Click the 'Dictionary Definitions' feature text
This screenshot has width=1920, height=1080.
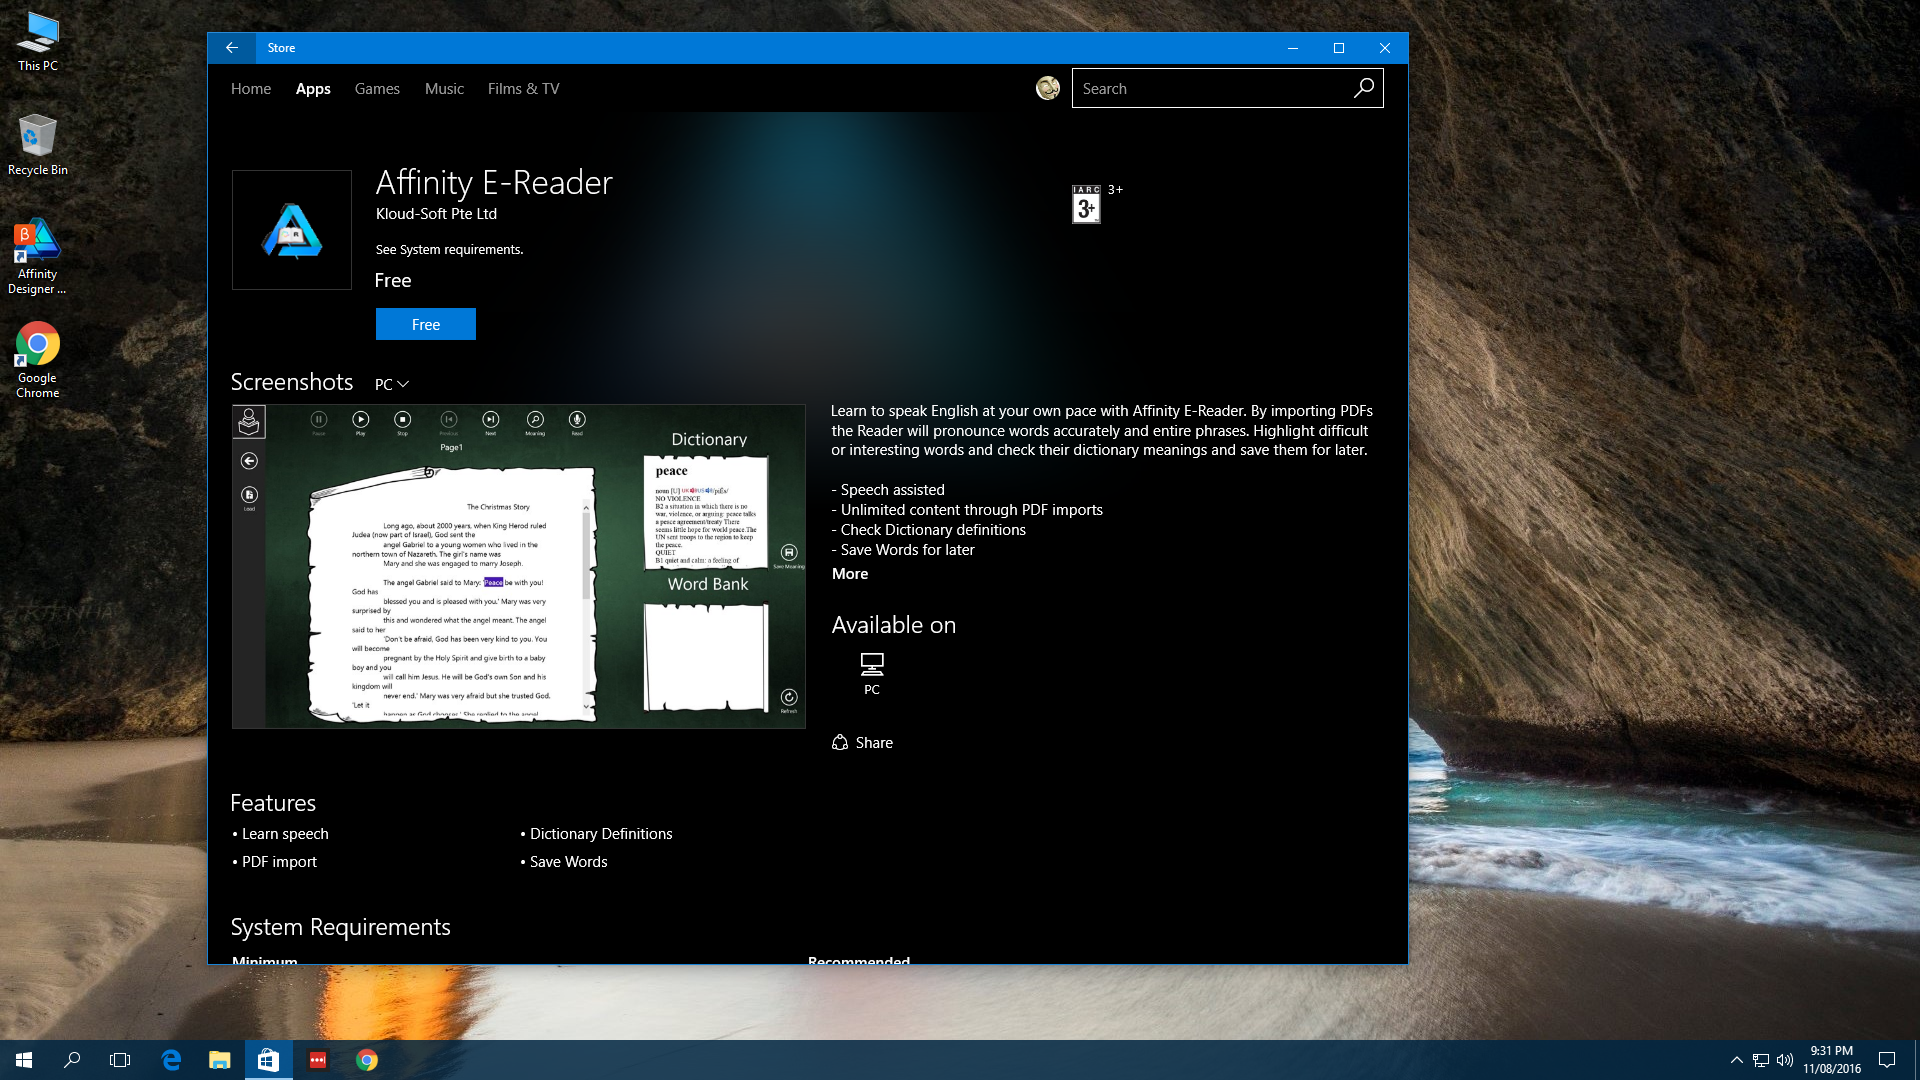click(601, 834)
